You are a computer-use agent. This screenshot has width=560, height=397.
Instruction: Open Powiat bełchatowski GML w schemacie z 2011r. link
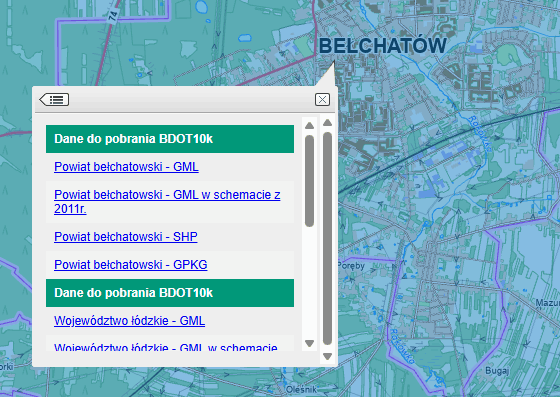(167, 202)
